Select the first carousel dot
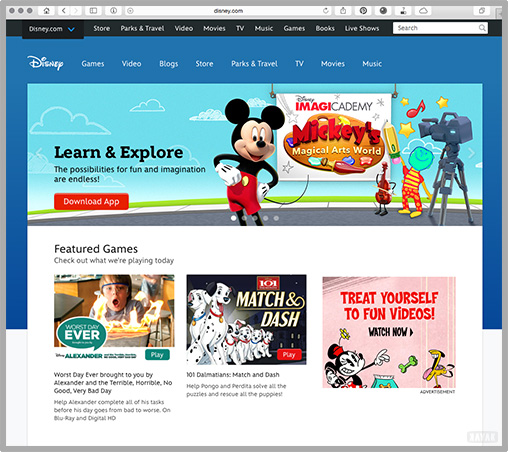Screen dimensions: 508x452 tap(233, 218)
